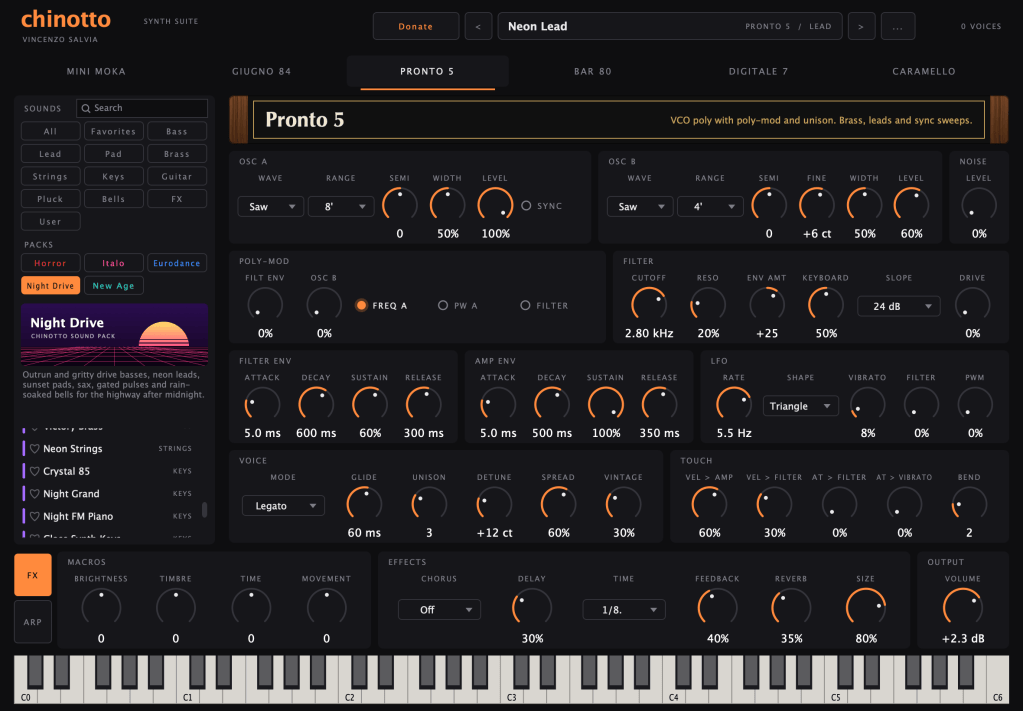Screen dimensions: 1023x711
Task: Open Filter Slope 24 dB dropdown
Action: coord(898,306)
